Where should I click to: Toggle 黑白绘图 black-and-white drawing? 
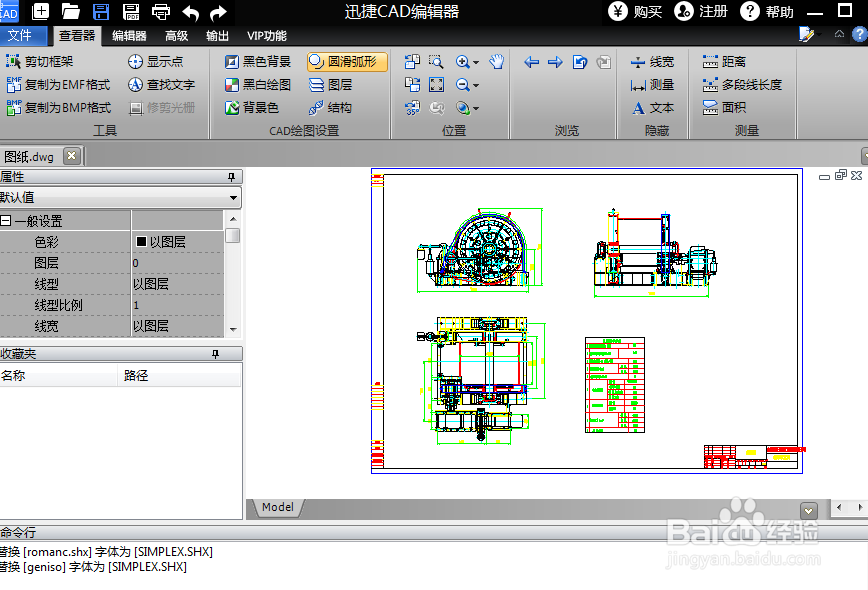[x=258, y=85]
